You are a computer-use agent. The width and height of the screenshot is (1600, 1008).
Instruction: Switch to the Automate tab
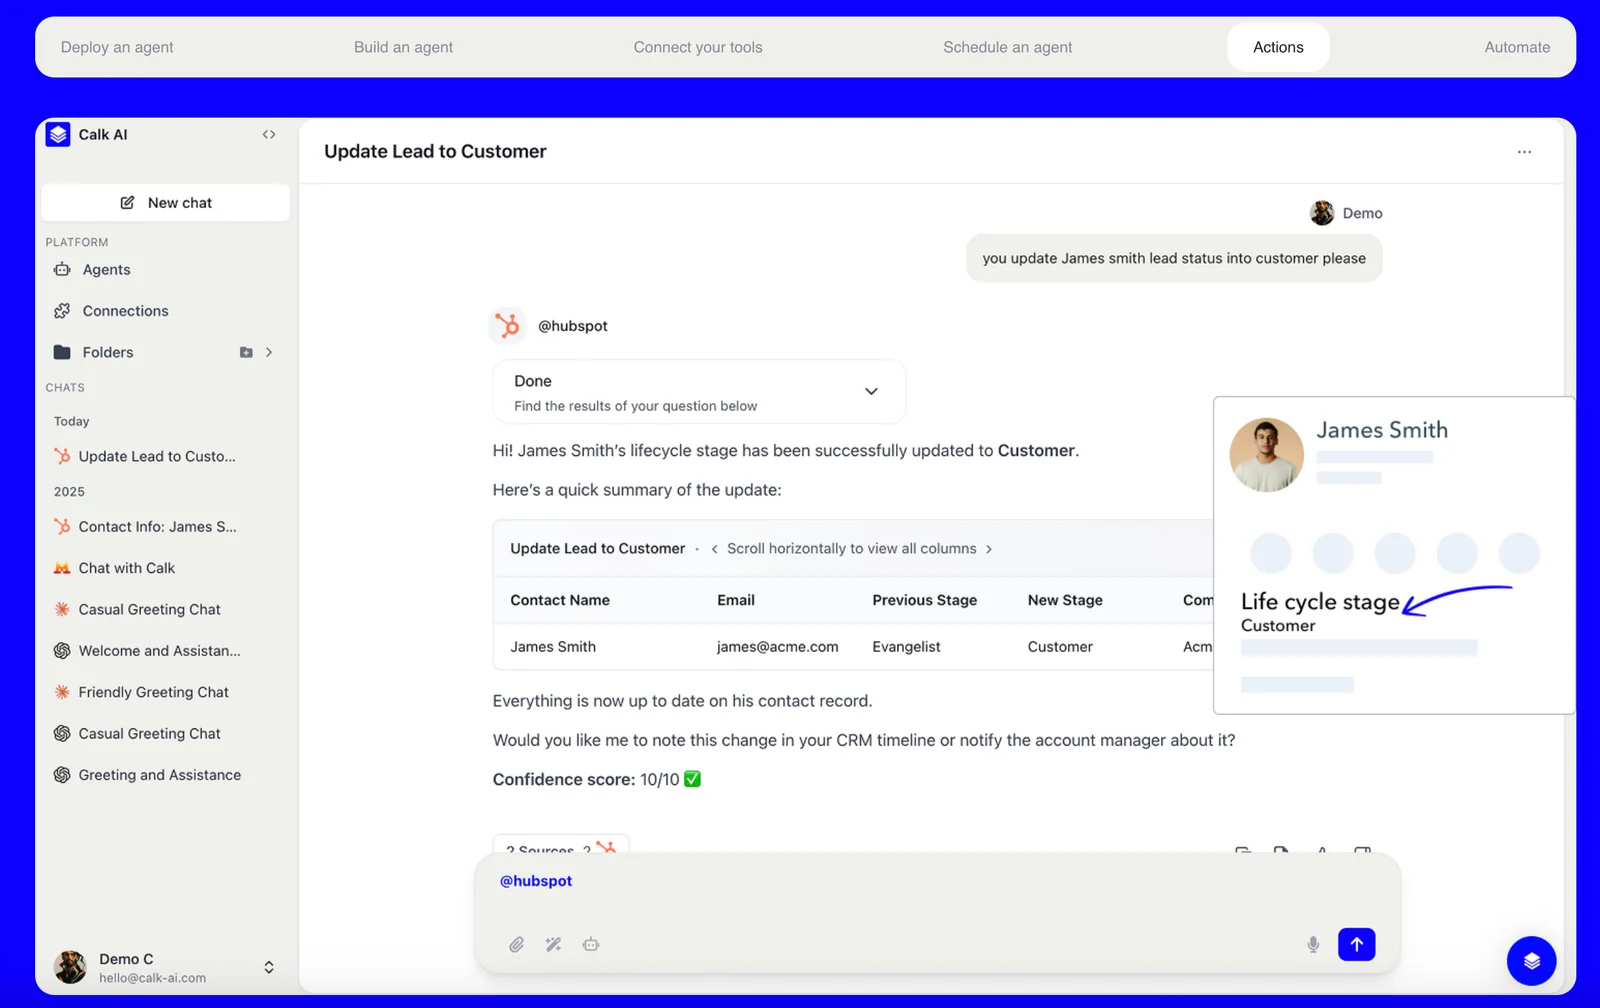click(1516, 47)
